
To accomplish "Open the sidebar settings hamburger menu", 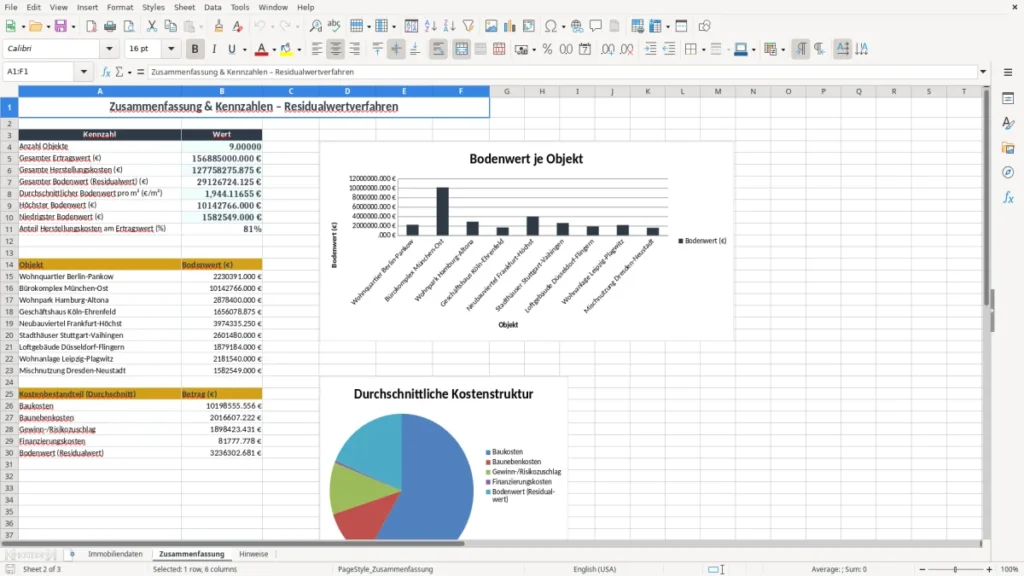I will [1008, 72].
